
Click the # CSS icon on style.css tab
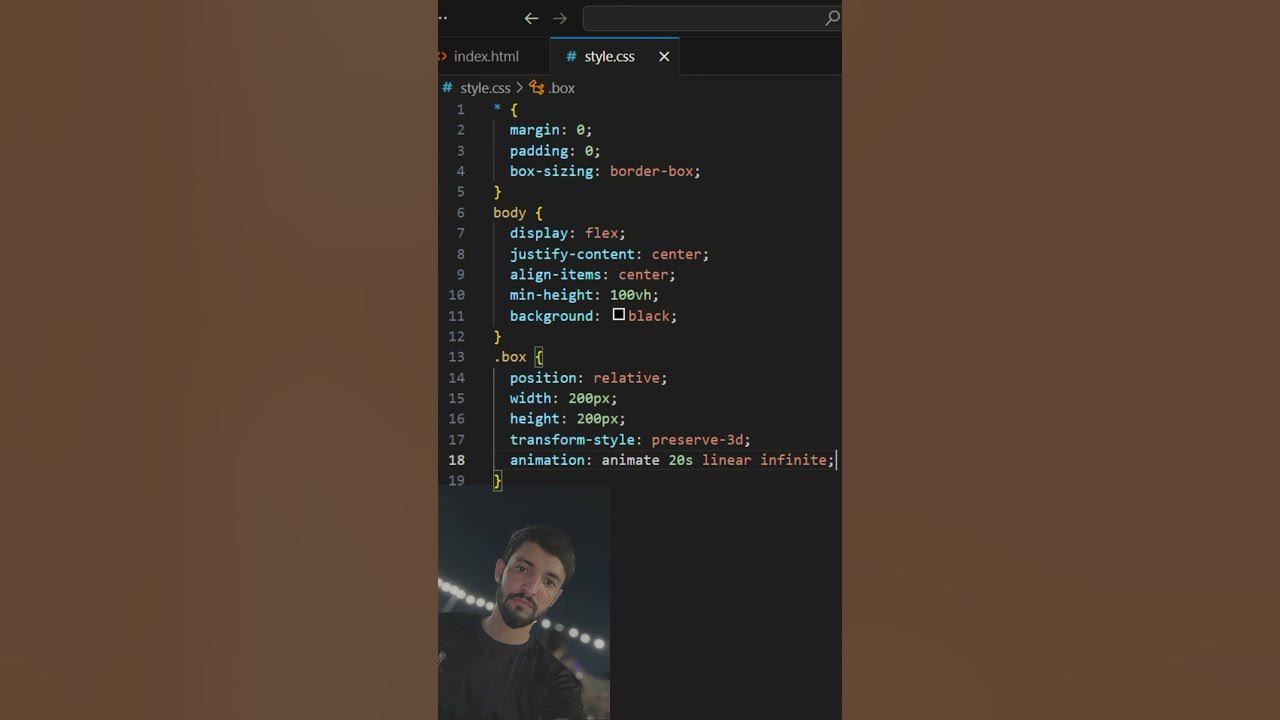571,56
